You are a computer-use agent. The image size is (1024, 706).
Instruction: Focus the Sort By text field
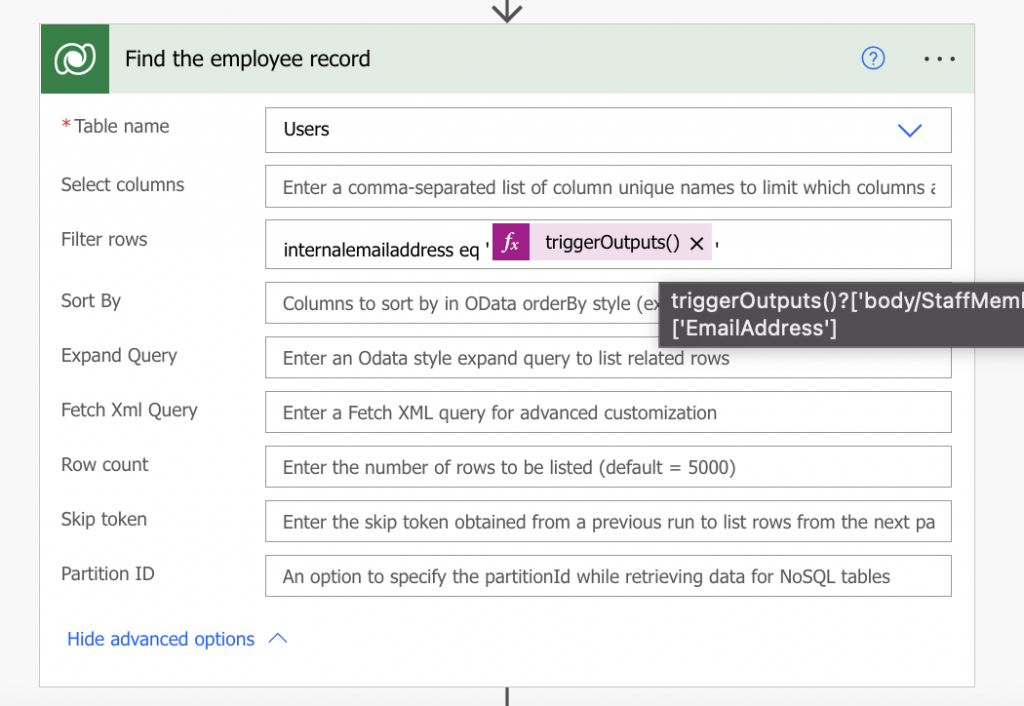pyautogui.click(x=460, y=303)
